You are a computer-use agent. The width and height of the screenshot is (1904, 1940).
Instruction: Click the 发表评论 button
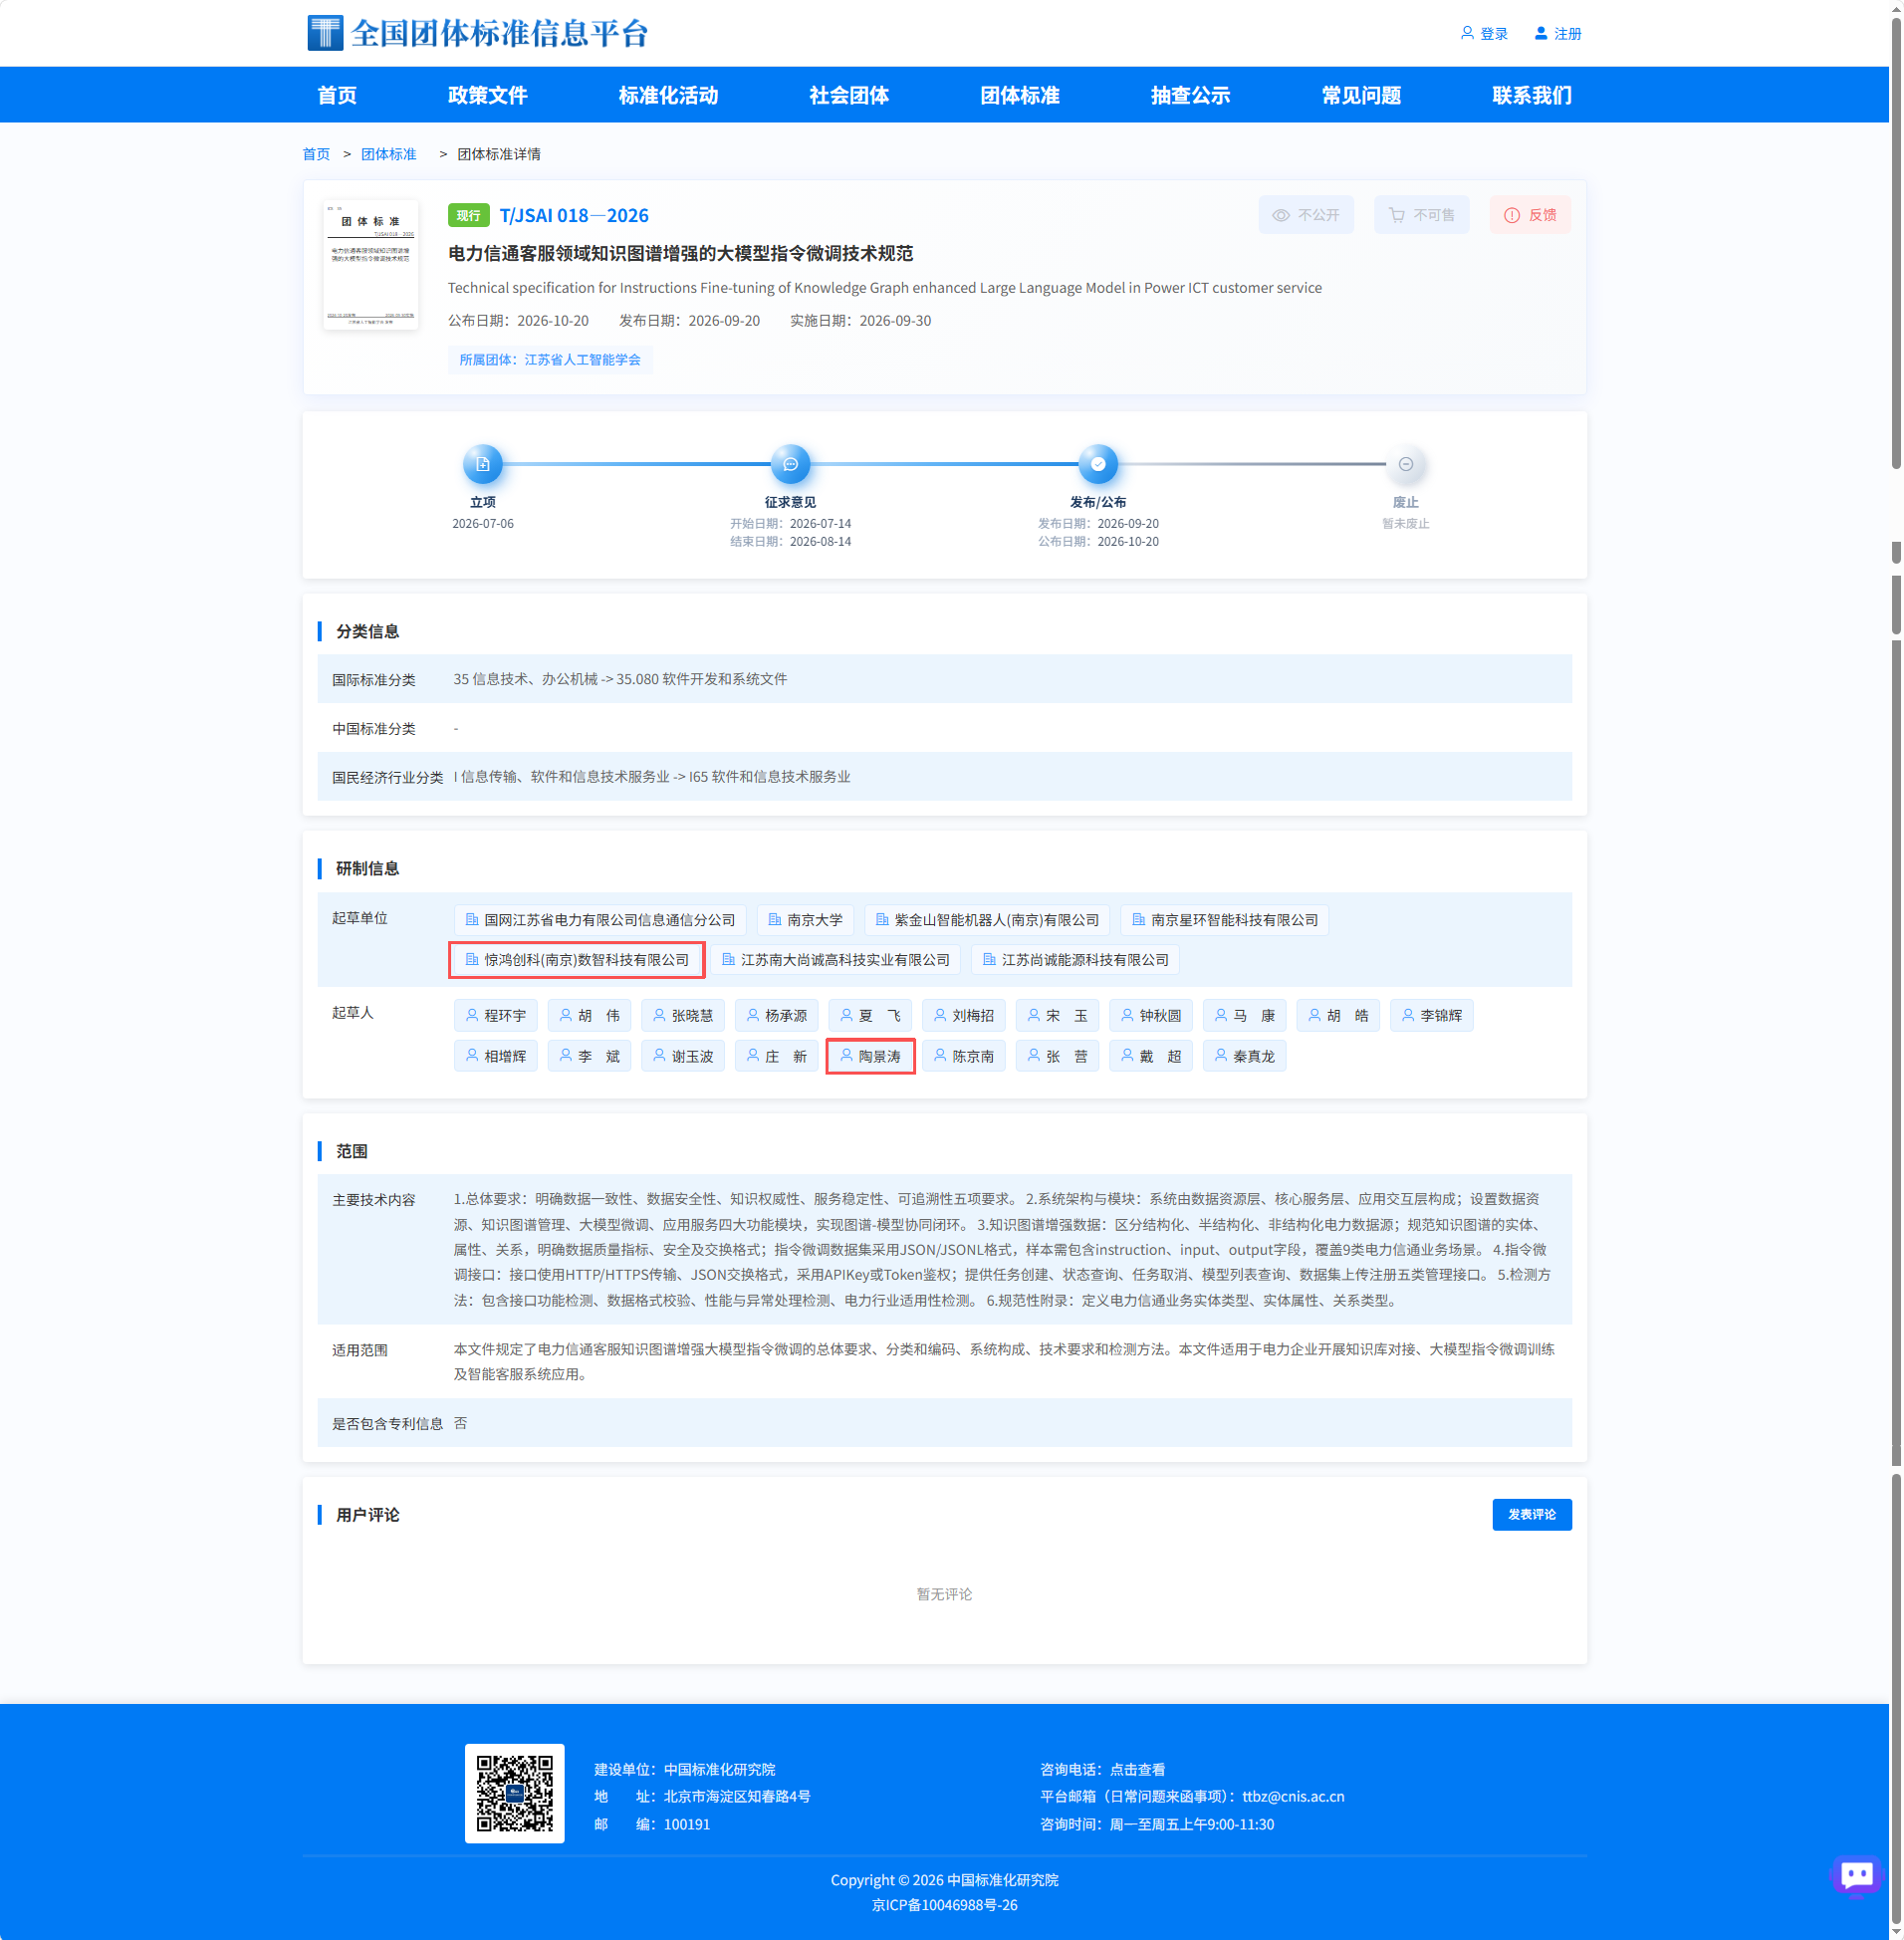click(1532, 1514)
